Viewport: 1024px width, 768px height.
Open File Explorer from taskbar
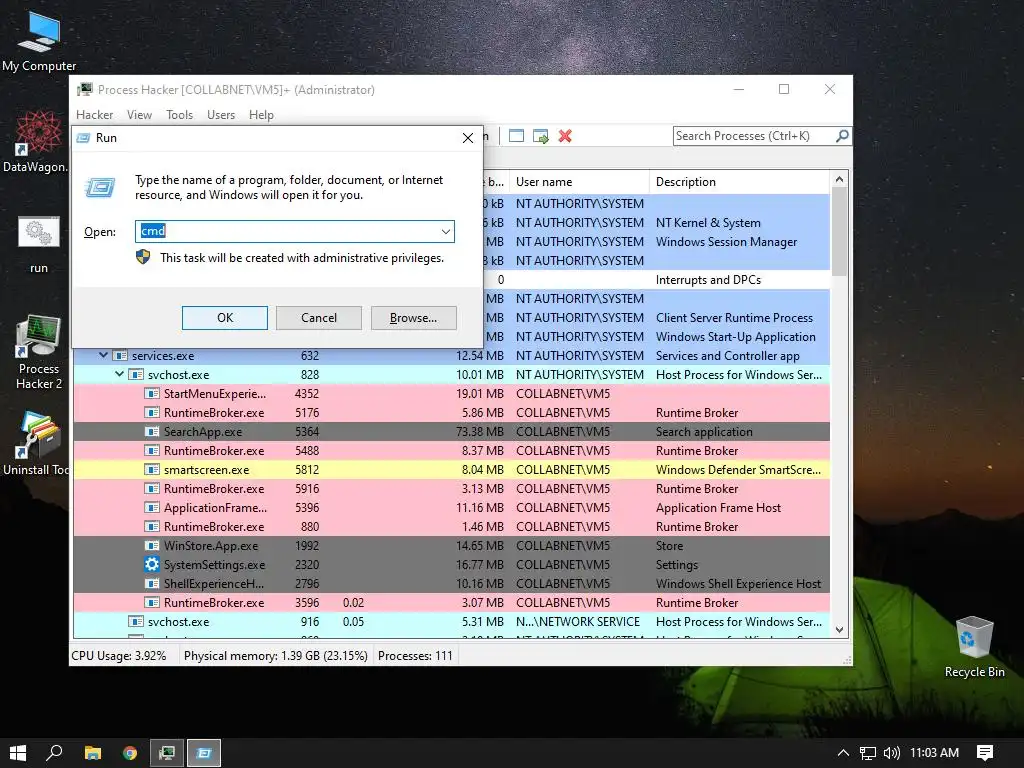click(x=93, y=753)
